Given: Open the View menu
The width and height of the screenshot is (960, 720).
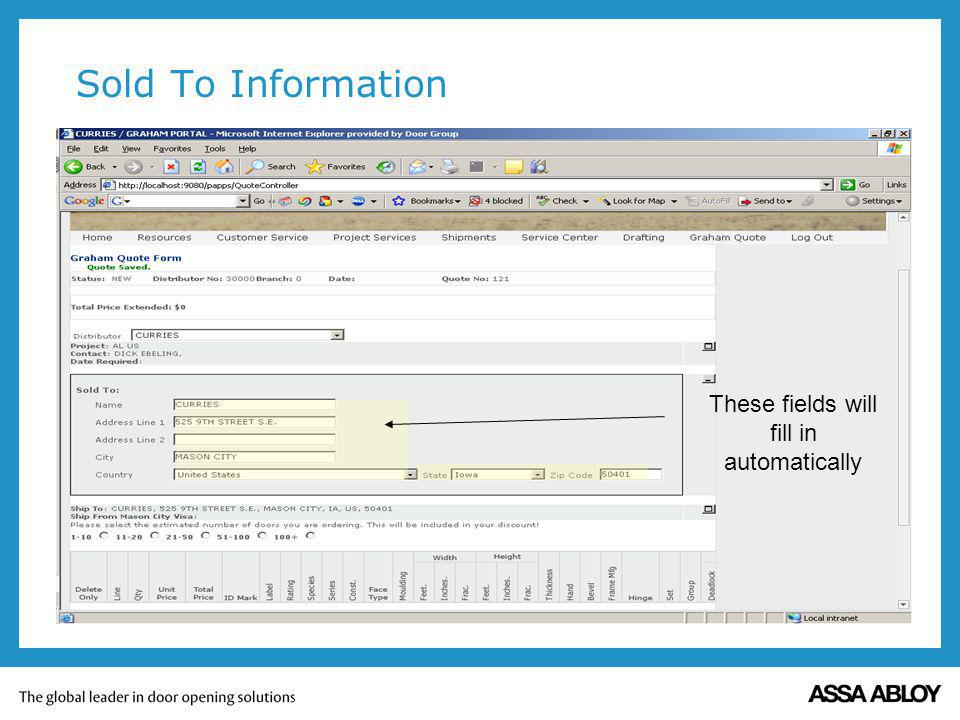Looking at the screenshot, I should pyautogui.click(x=131, y=149).
